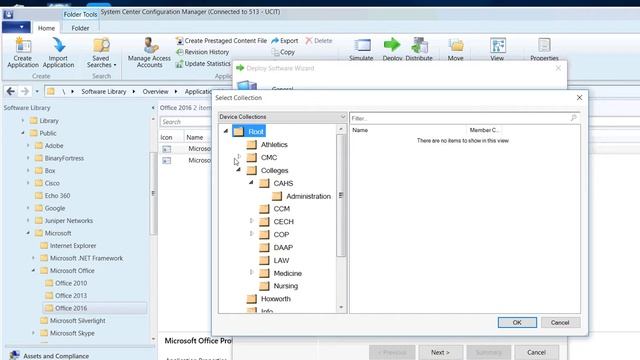The height and width of the screenshot is (360, 640).
Task: Close the Select Collection dialog
Action: click(x=579, y=98)
